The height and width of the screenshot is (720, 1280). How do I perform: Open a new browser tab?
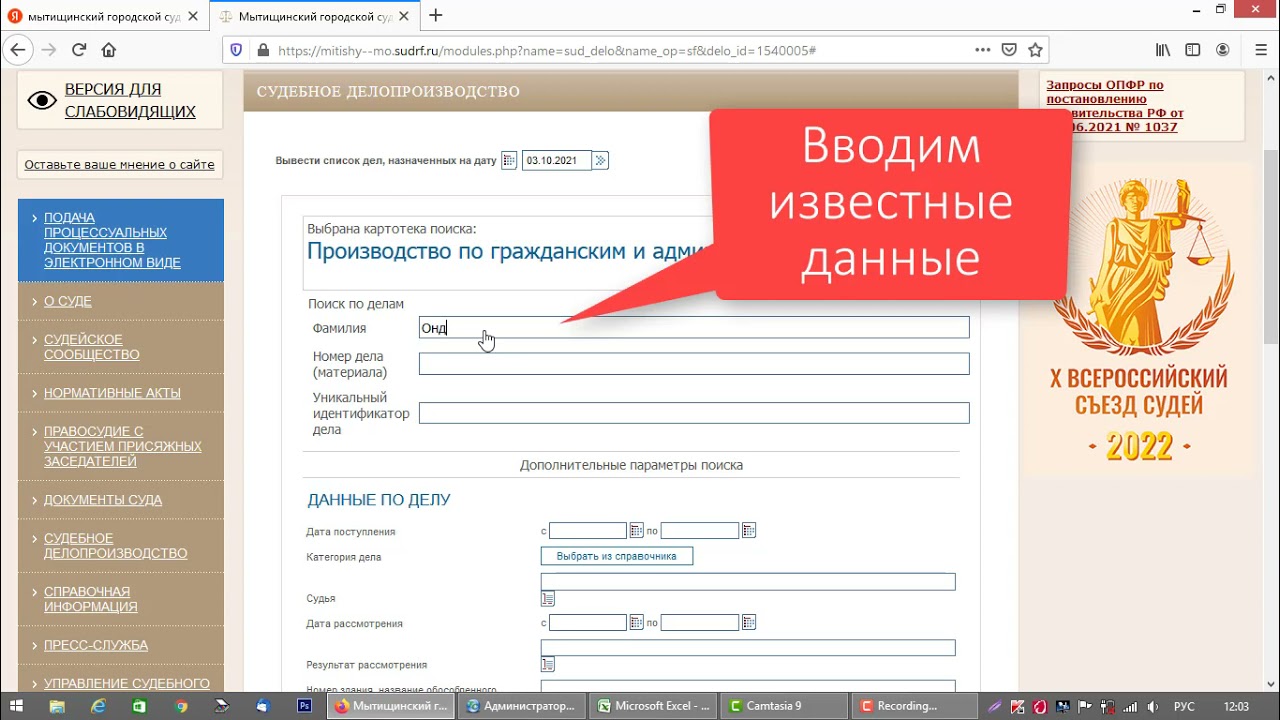click(x=436, y=16)
